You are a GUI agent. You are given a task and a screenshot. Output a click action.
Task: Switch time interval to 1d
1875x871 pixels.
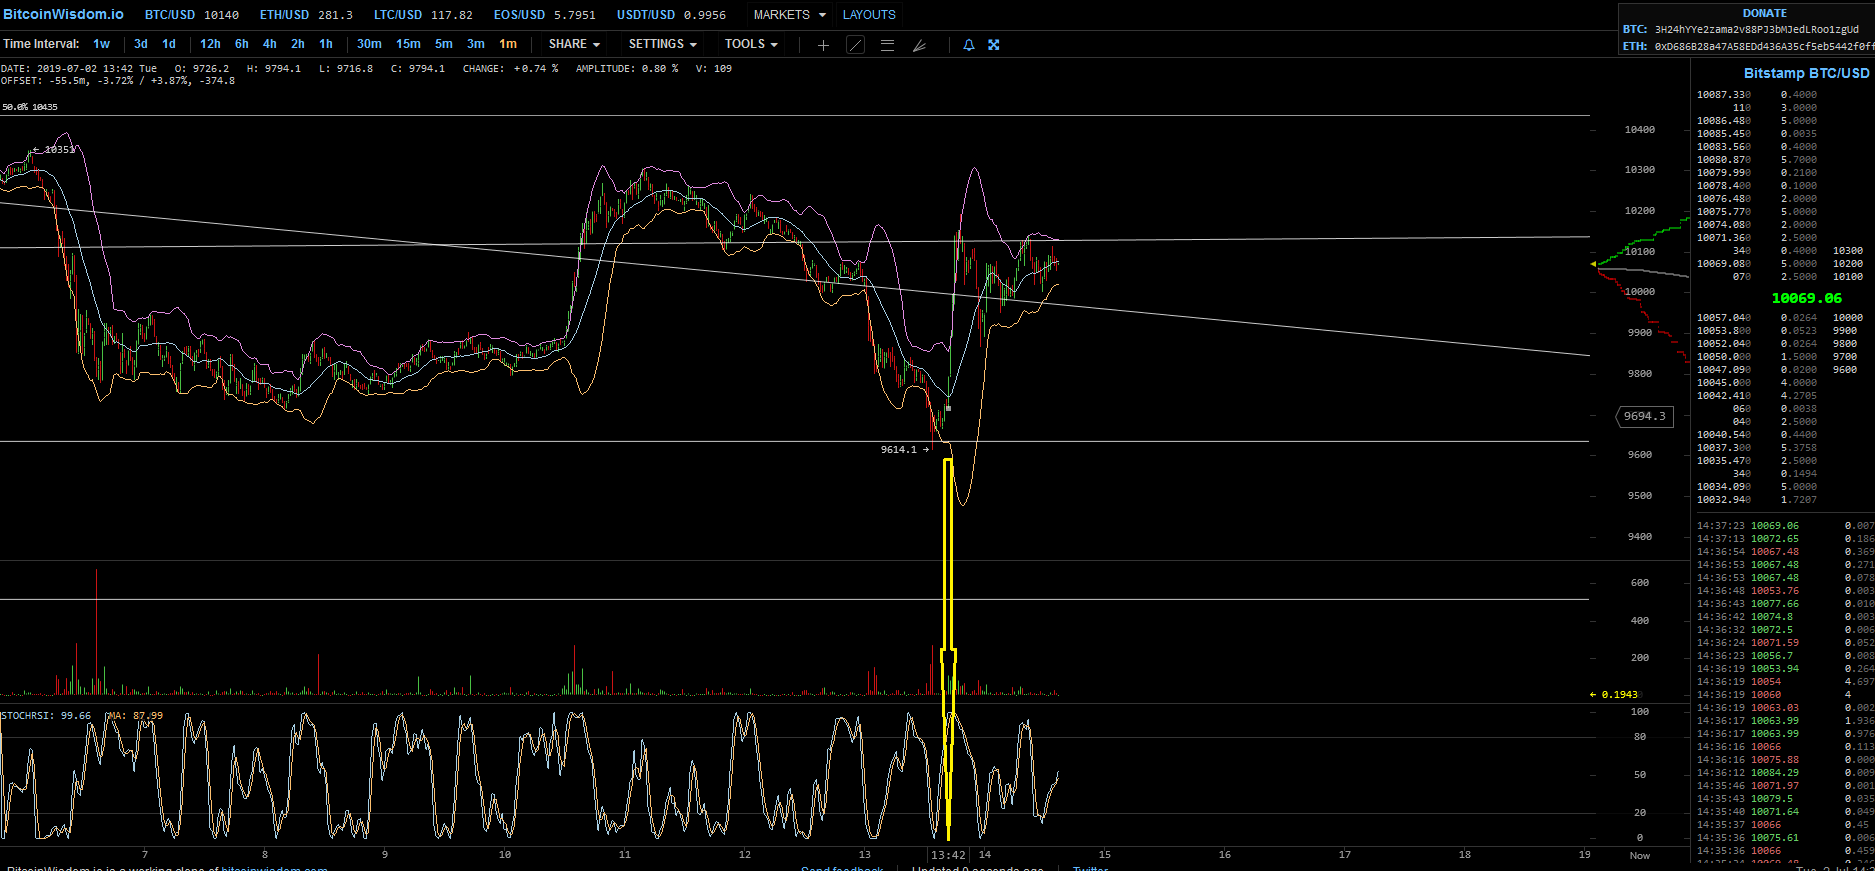[x=169, y=44]
